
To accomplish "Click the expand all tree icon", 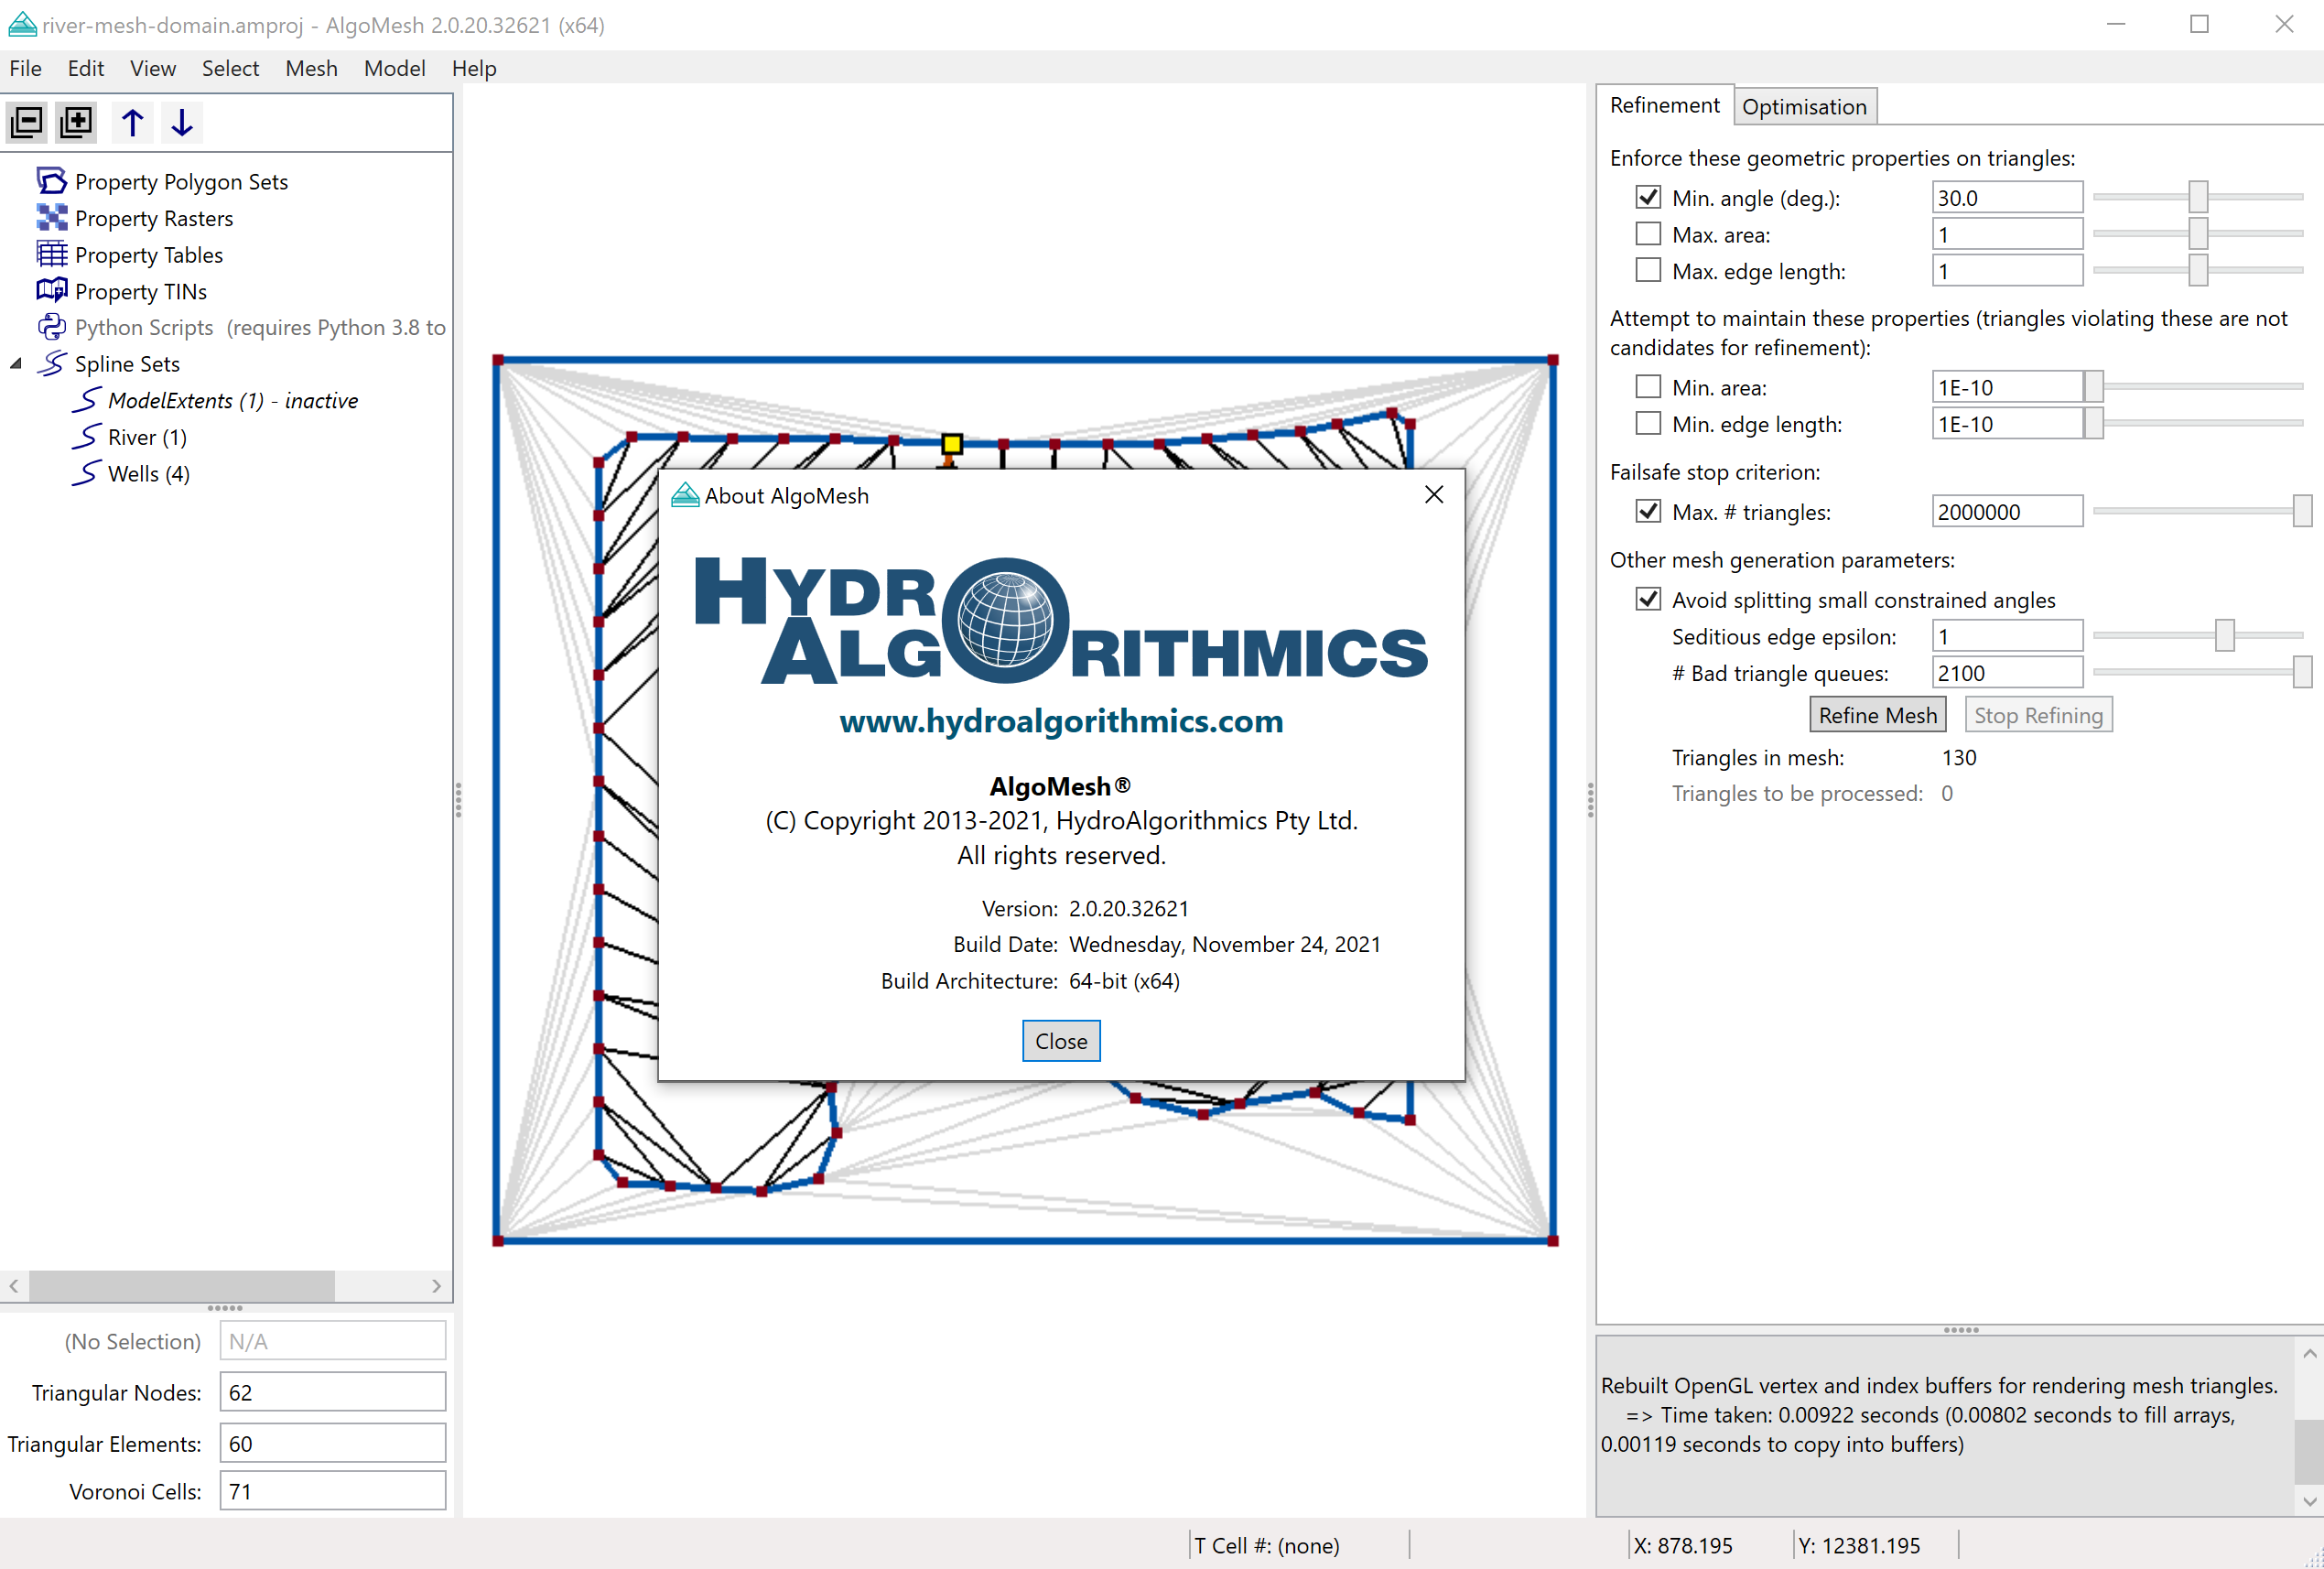I will 76,122.
